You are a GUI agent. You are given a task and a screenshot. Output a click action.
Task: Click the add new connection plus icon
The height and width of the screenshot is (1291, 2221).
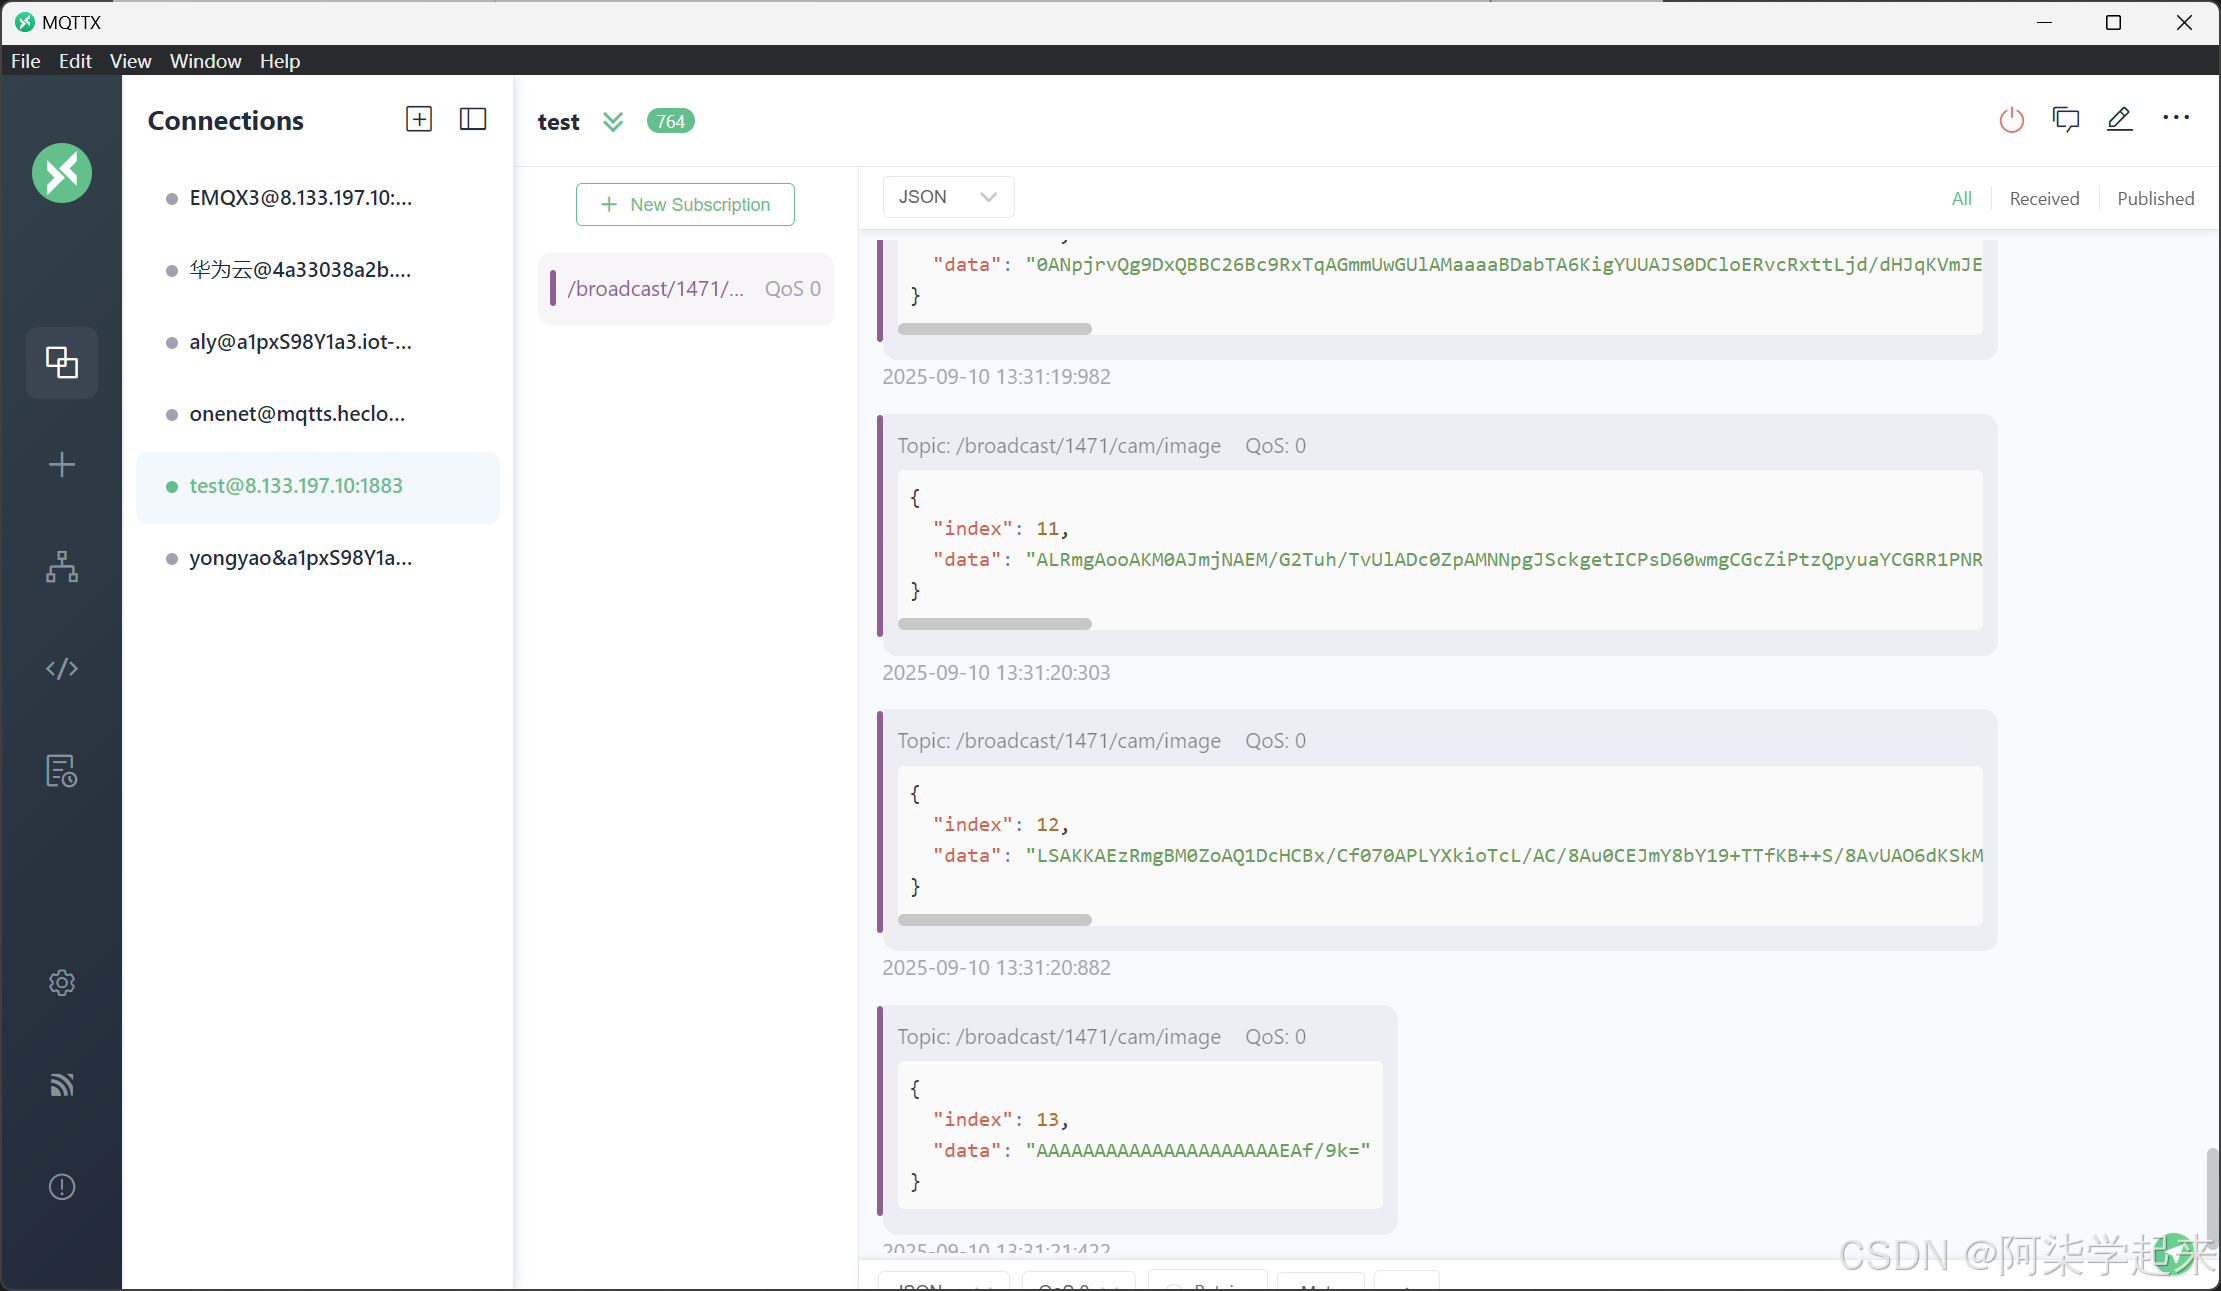[x=419, y=120]
